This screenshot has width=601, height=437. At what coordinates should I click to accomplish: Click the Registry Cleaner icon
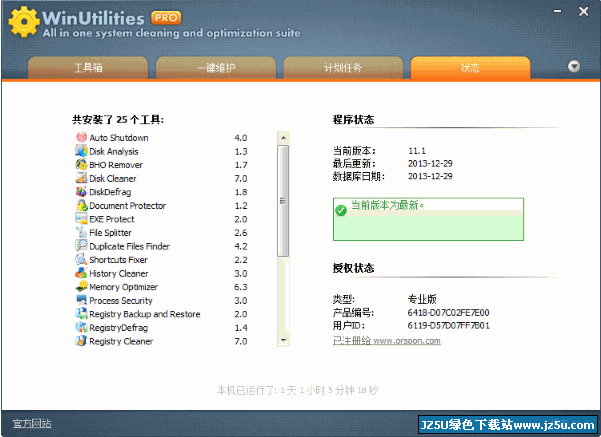(81, 341)
